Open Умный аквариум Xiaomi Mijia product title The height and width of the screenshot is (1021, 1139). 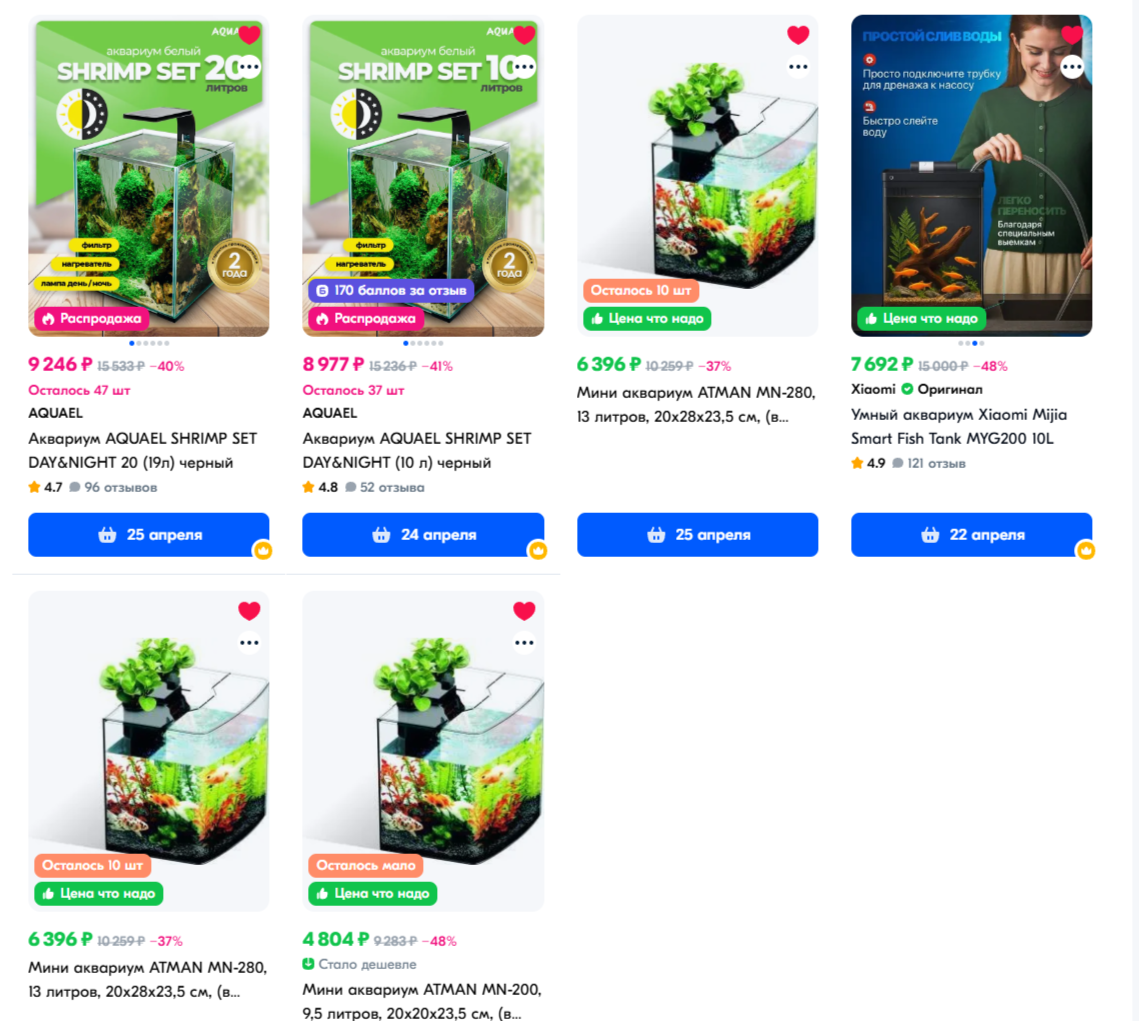click(x=959, y=426)
